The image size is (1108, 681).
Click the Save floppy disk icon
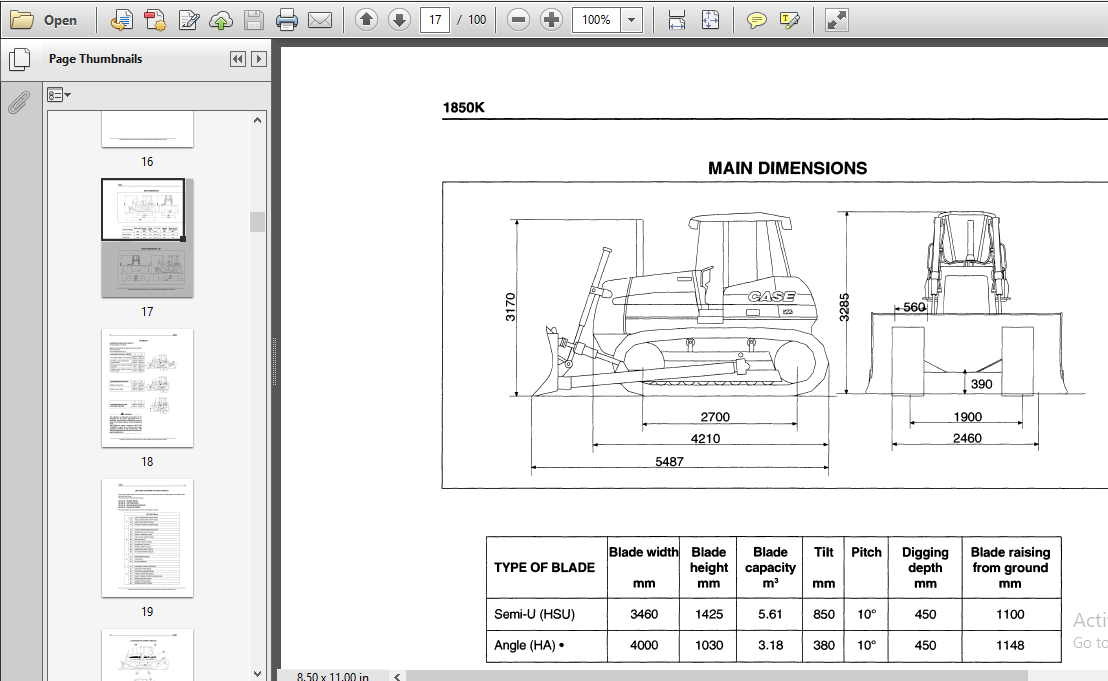(254, 20)
